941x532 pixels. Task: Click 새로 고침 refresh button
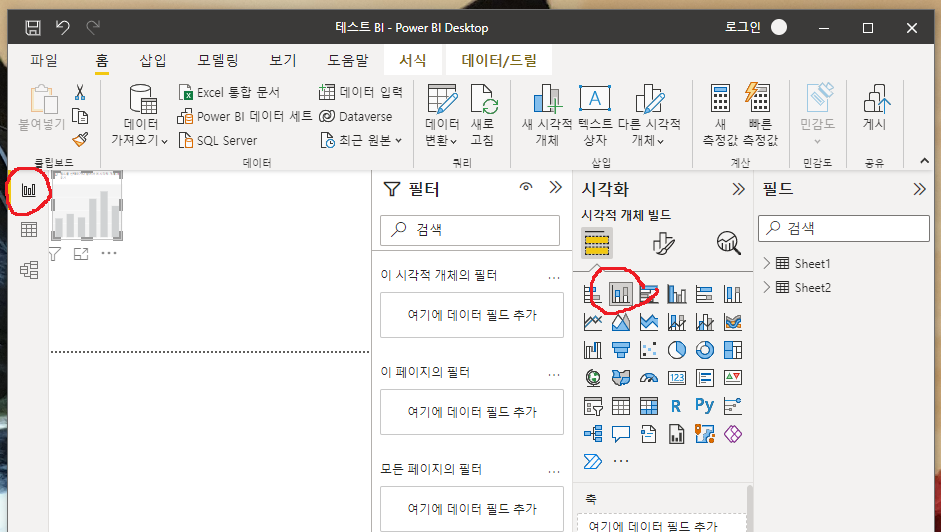(483, 115)
